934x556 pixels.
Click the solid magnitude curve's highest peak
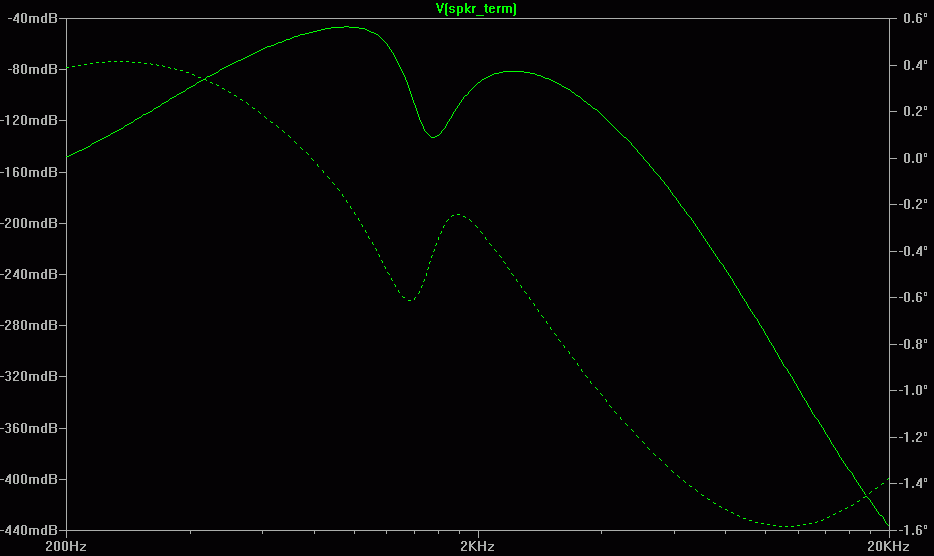point(347,27)
